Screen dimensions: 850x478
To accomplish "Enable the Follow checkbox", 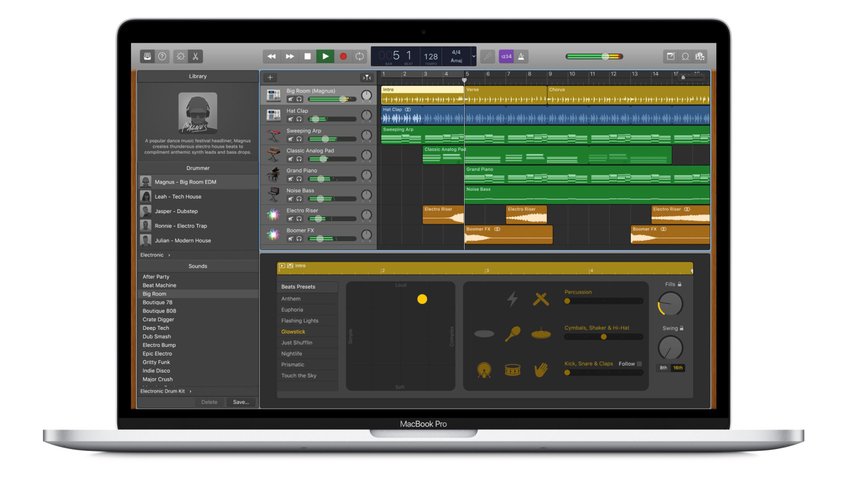I will (640, 364).
